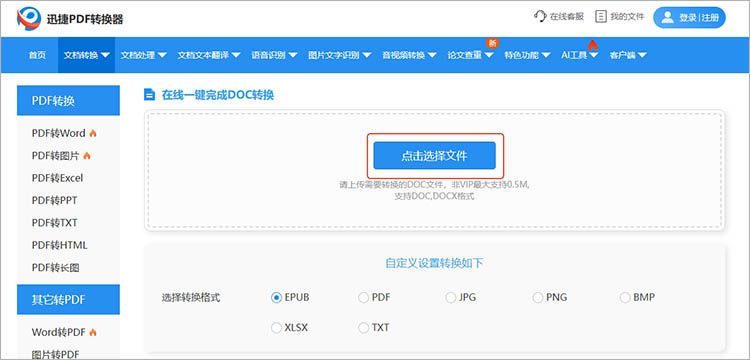
Task: Click the 迅捷PDF转换器 brand name text
Action: 85,19
